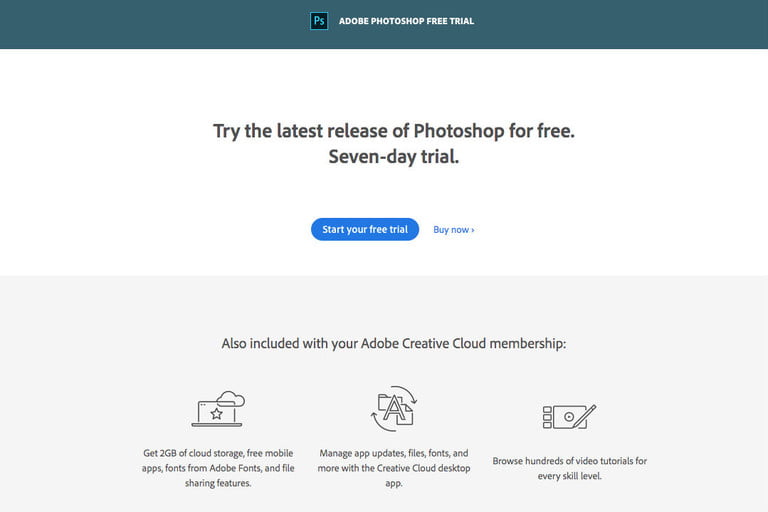Viewport: 768px width, 512px height.
Task: Click the star on the laptop icon
Action: click(x=216, y=414)
